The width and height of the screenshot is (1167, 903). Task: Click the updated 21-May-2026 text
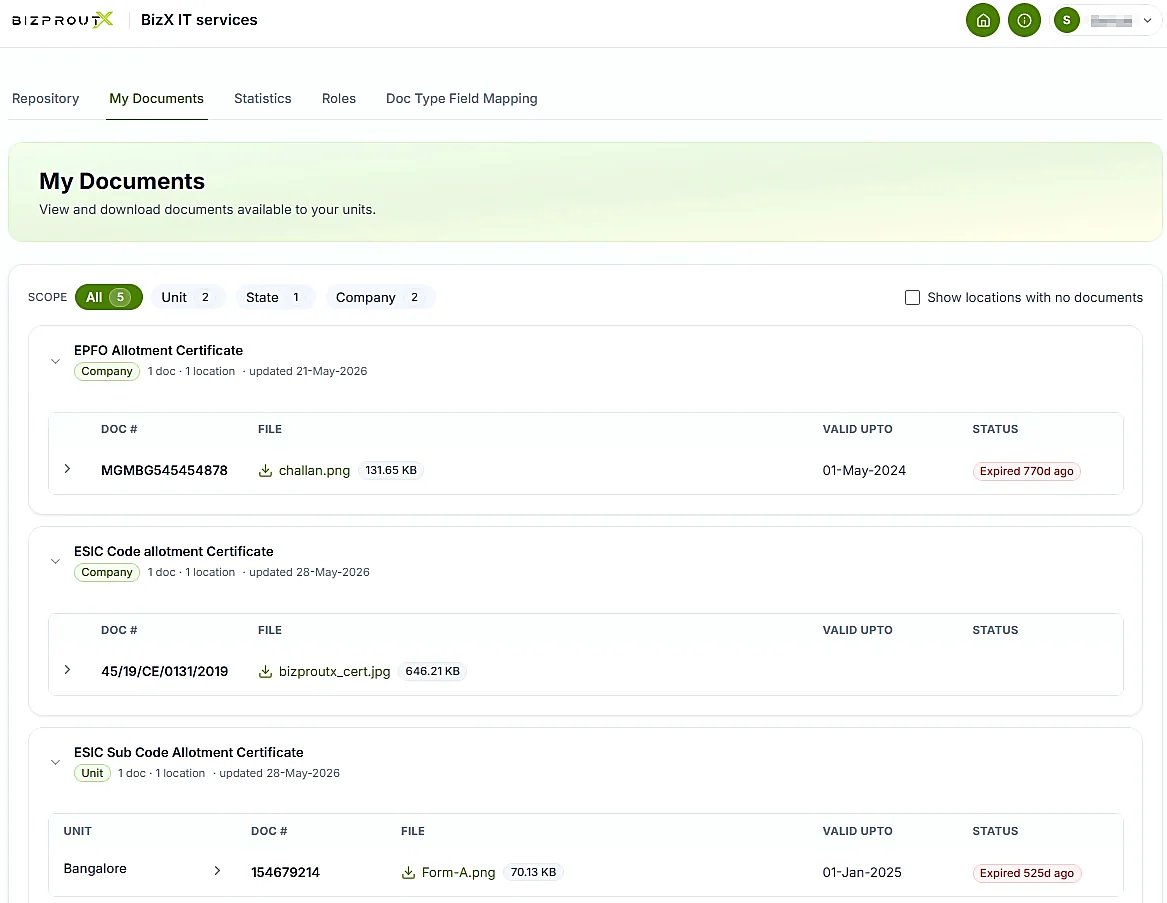click(308, 371)
